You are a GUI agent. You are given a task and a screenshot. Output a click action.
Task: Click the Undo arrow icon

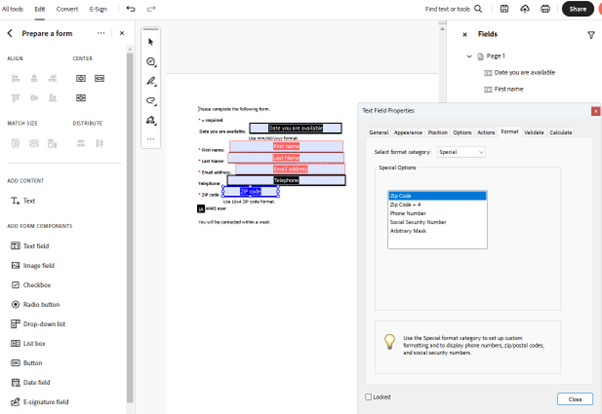131,9
